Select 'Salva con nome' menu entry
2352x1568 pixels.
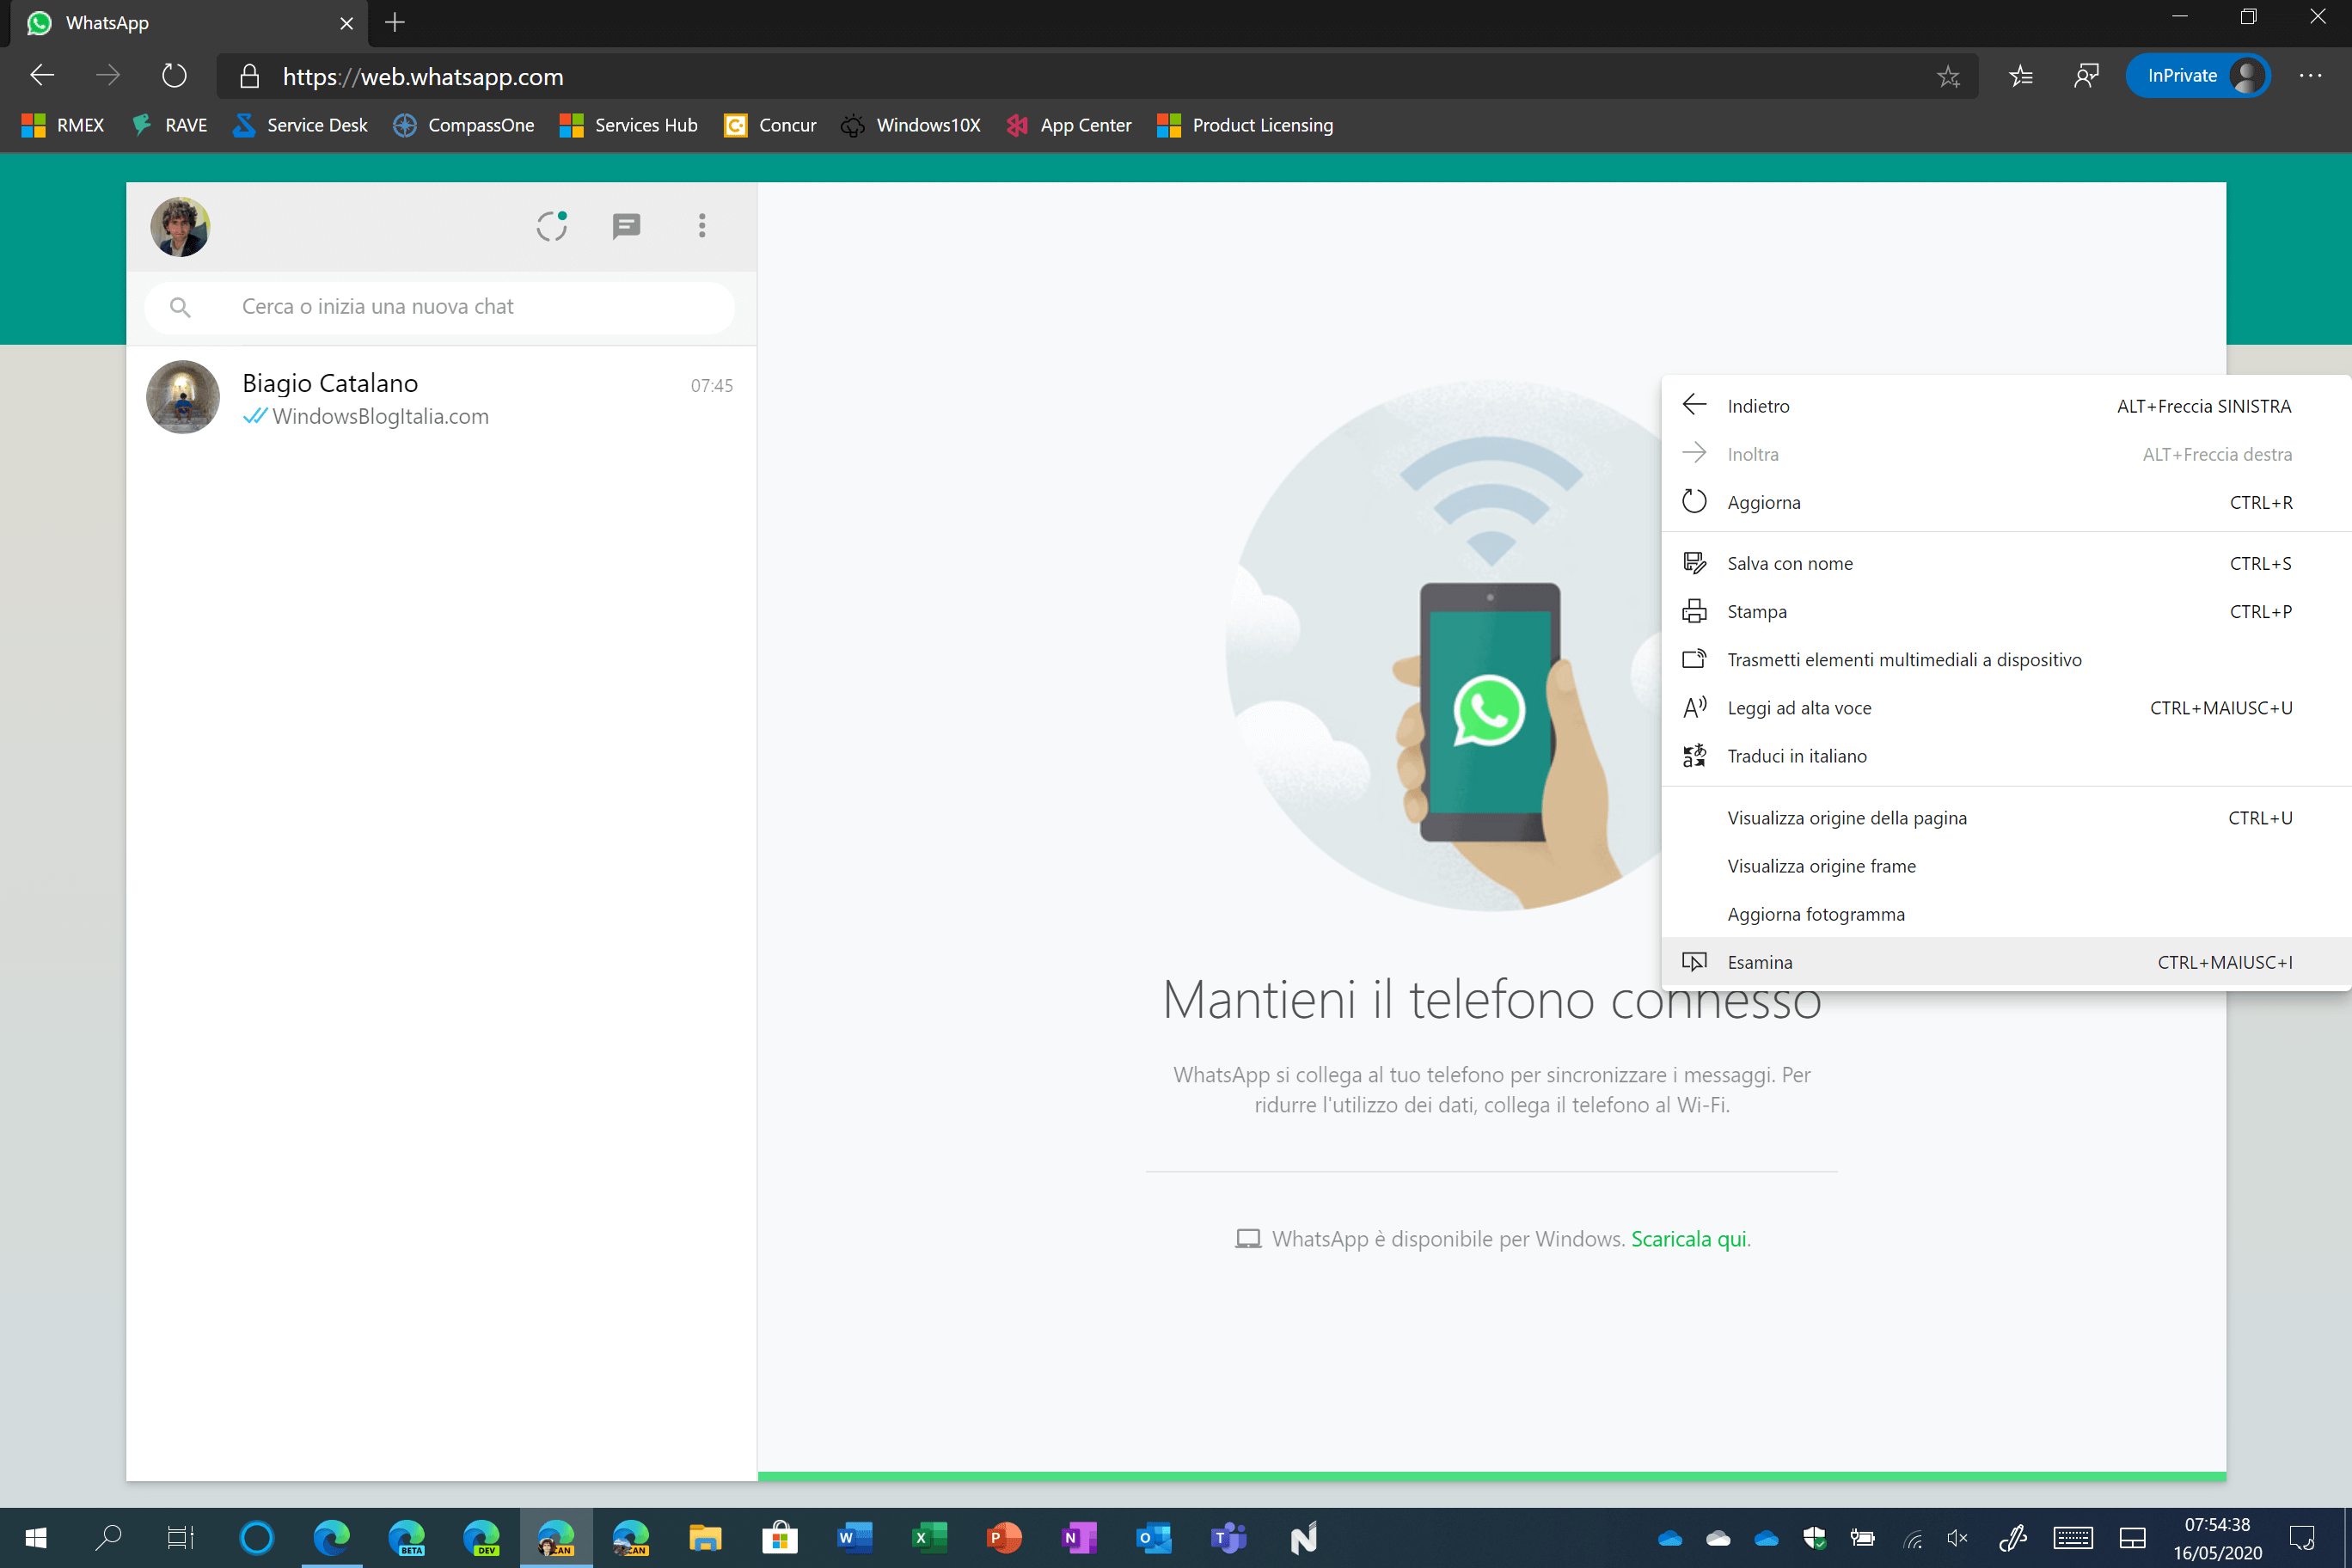click(x=2006, y=563)
